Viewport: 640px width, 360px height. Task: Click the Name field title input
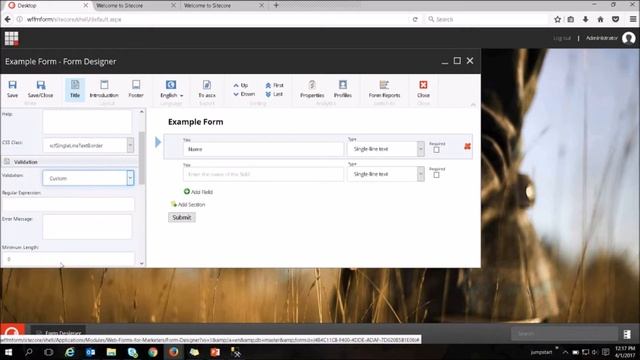(x=263, y=149)
